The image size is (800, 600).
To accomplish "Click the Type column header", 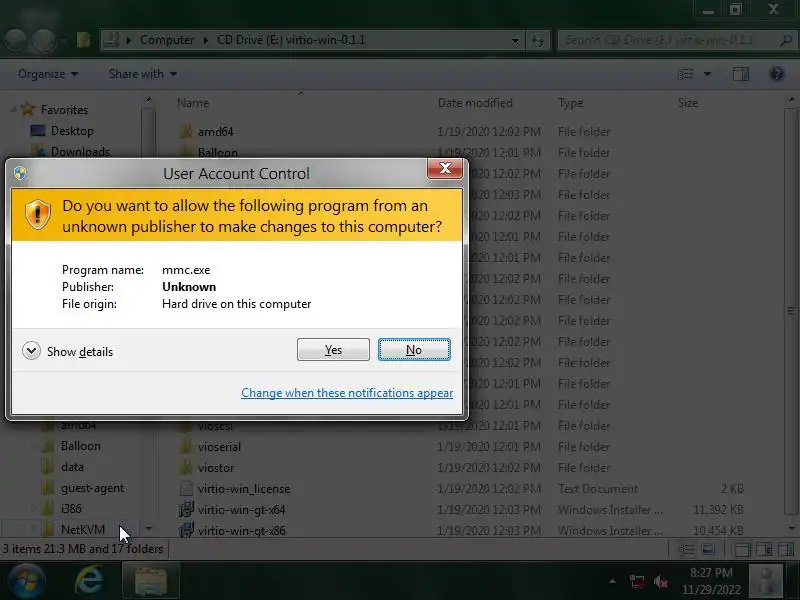I will [570, 103].
